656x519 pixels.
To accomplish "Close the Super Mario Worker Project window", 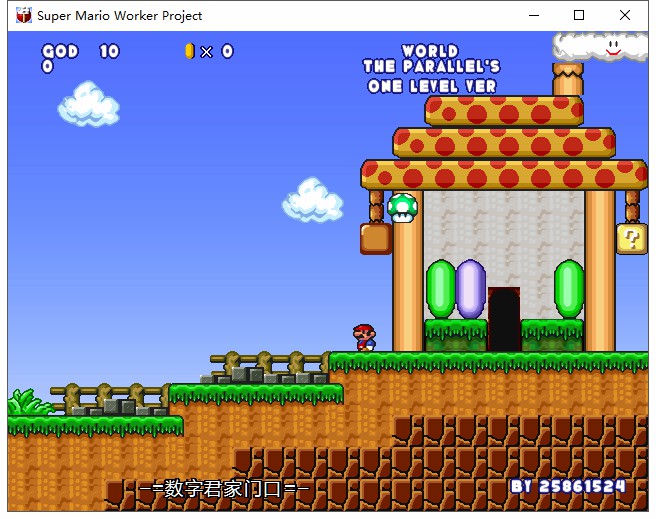I will pyautogui.click(x=625, y=15).
